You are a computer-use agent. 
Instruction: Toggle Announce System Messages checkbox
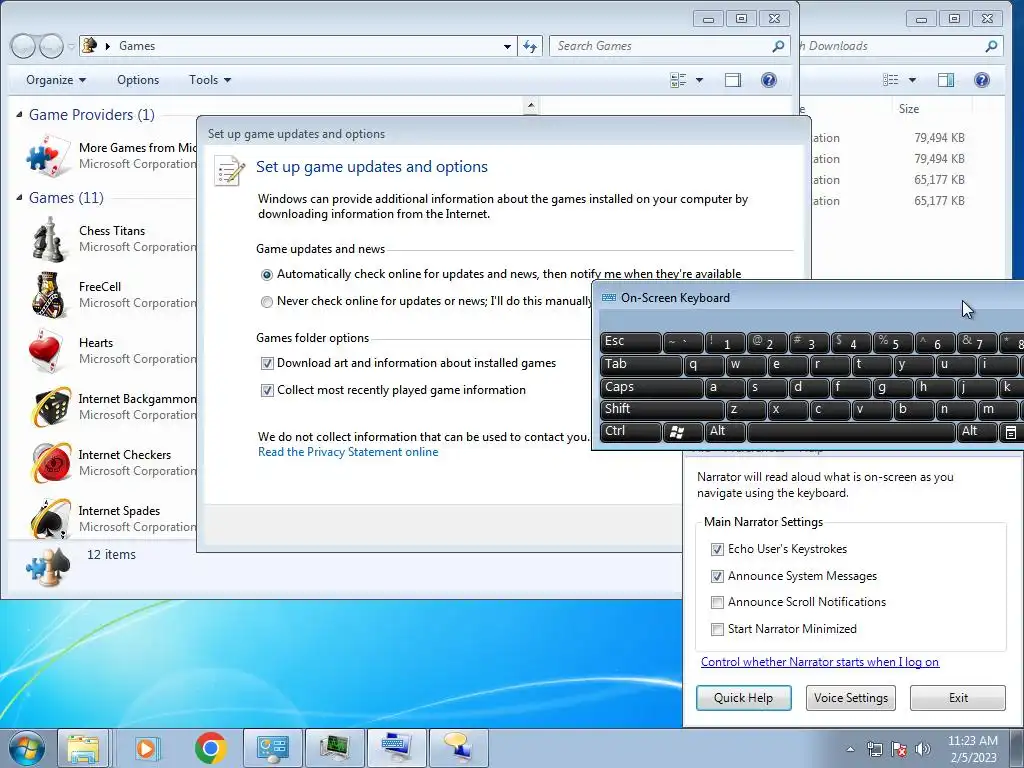717,576
